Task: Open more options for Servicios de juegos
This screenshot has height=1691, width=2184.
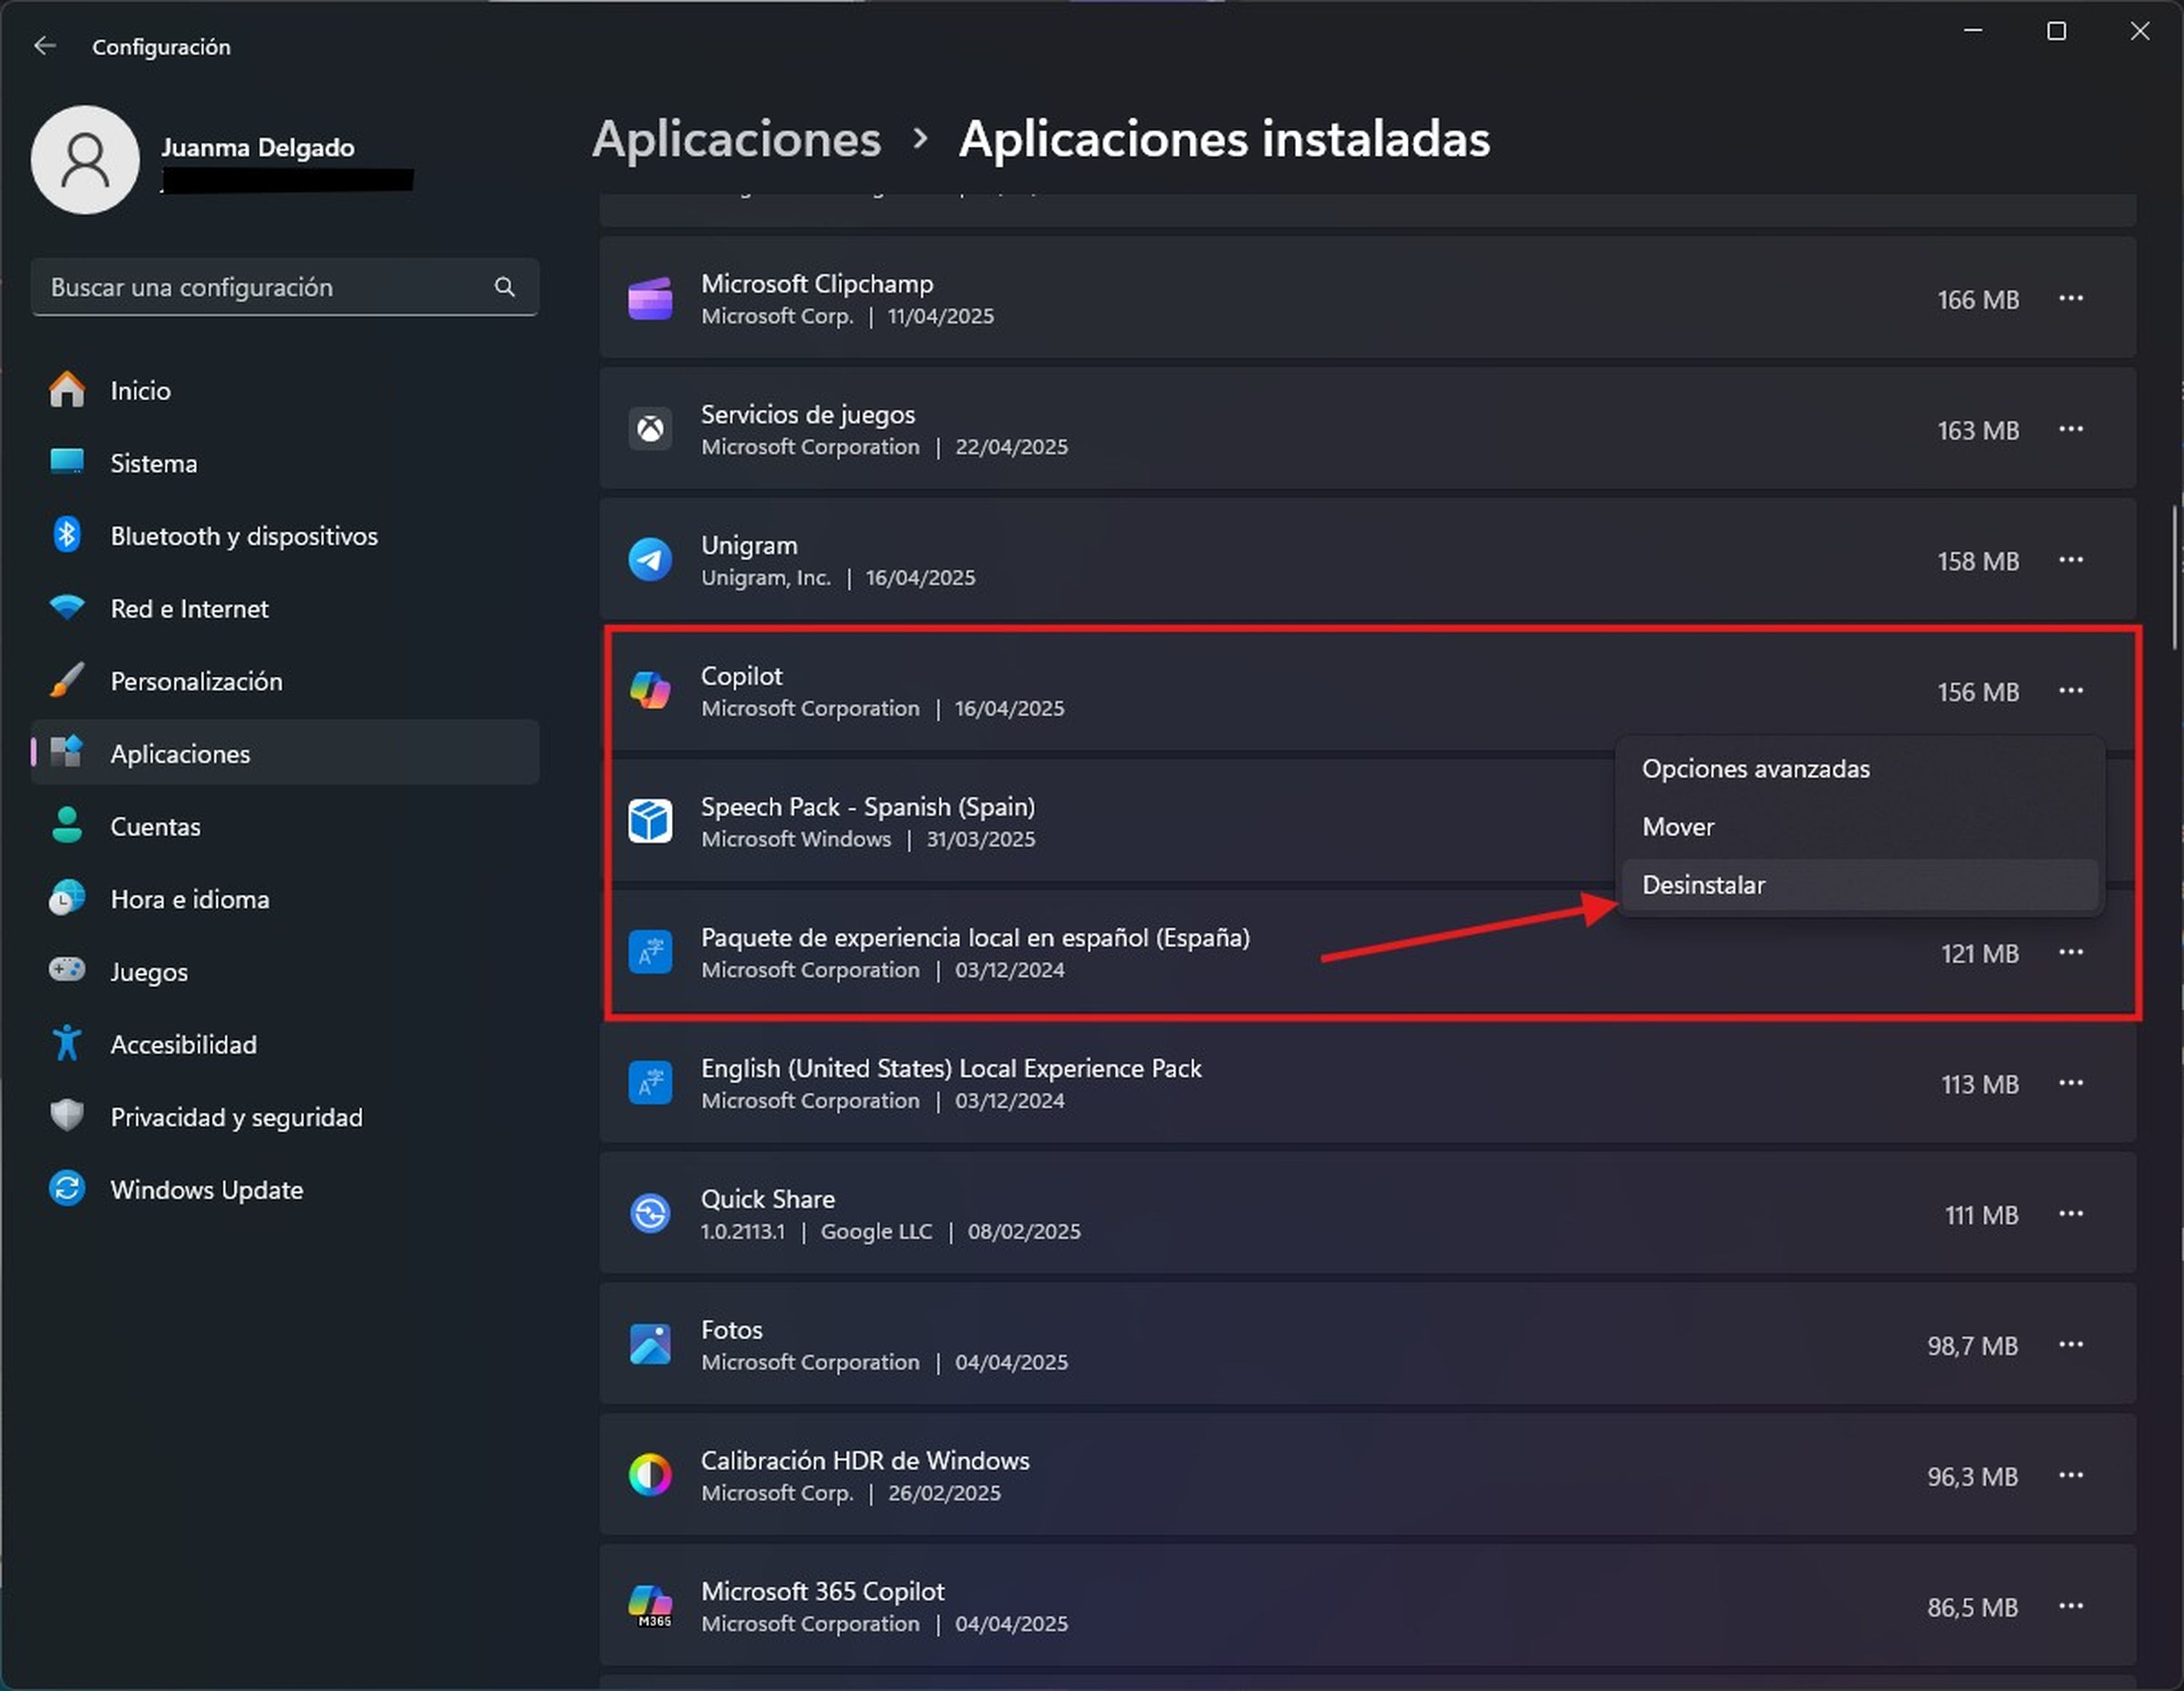Action: 2071,429
